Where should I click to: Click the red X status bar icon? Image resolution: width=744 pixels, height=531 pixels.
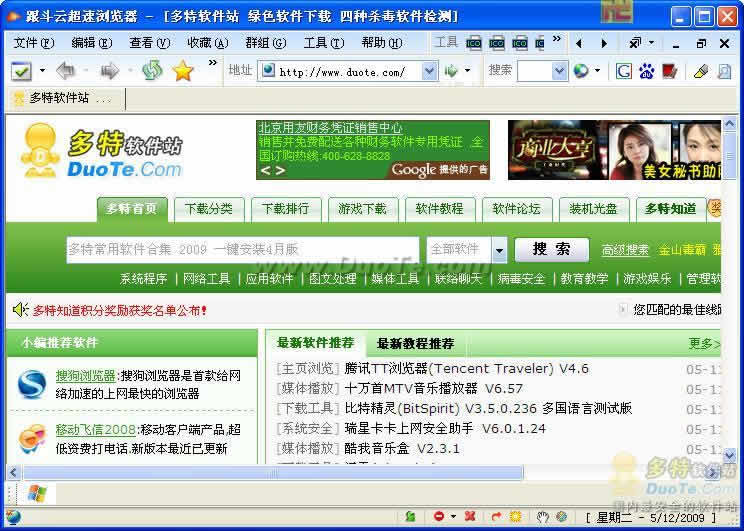[x=470, y=516]
